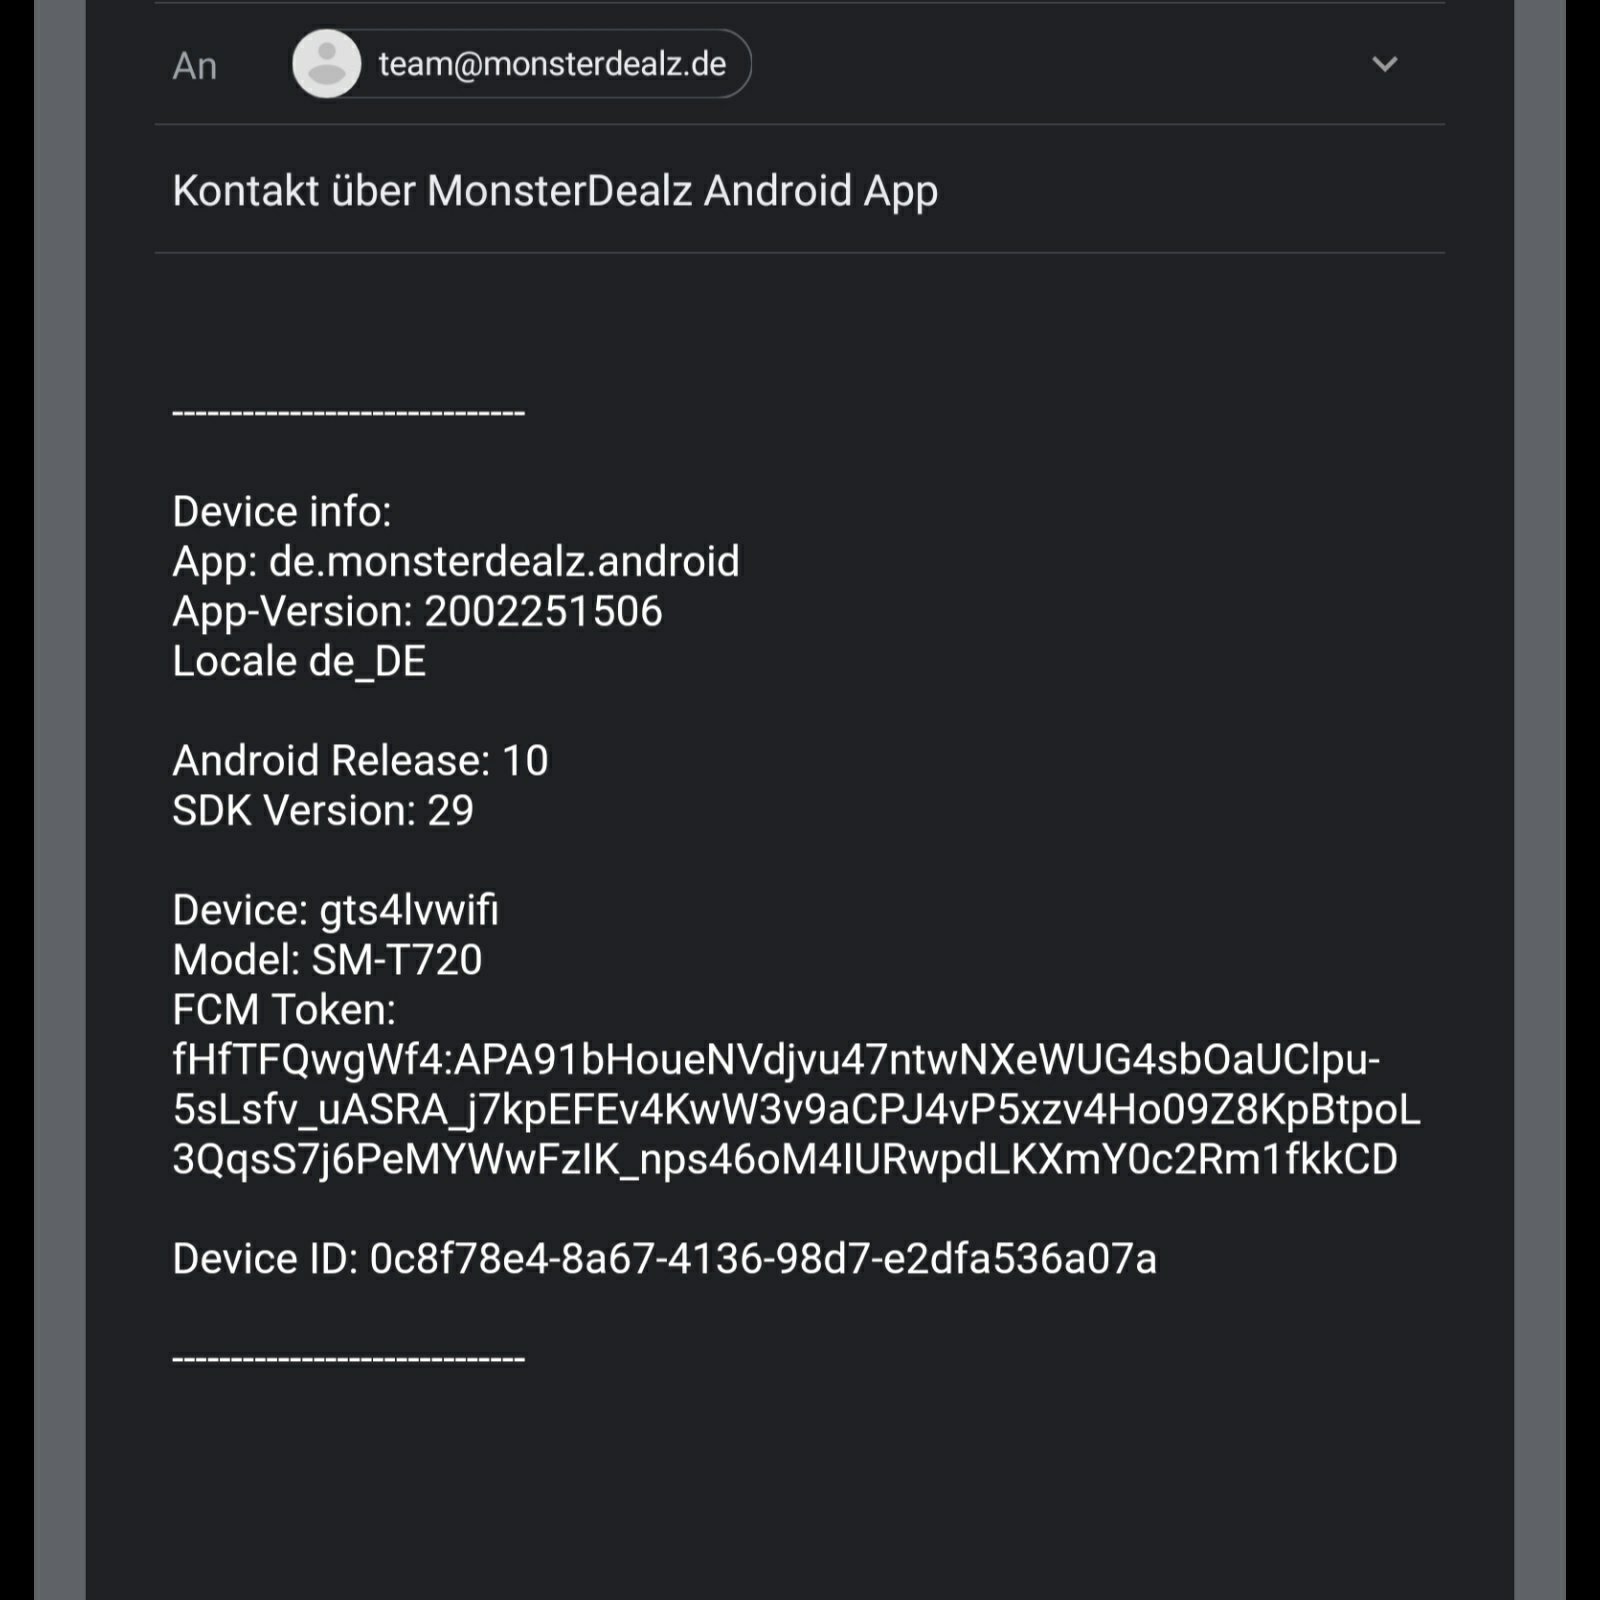Tap the "An" recipient label
Image resolution: width=1600 pixels, height=1600 pixels.
coord(194,66)
